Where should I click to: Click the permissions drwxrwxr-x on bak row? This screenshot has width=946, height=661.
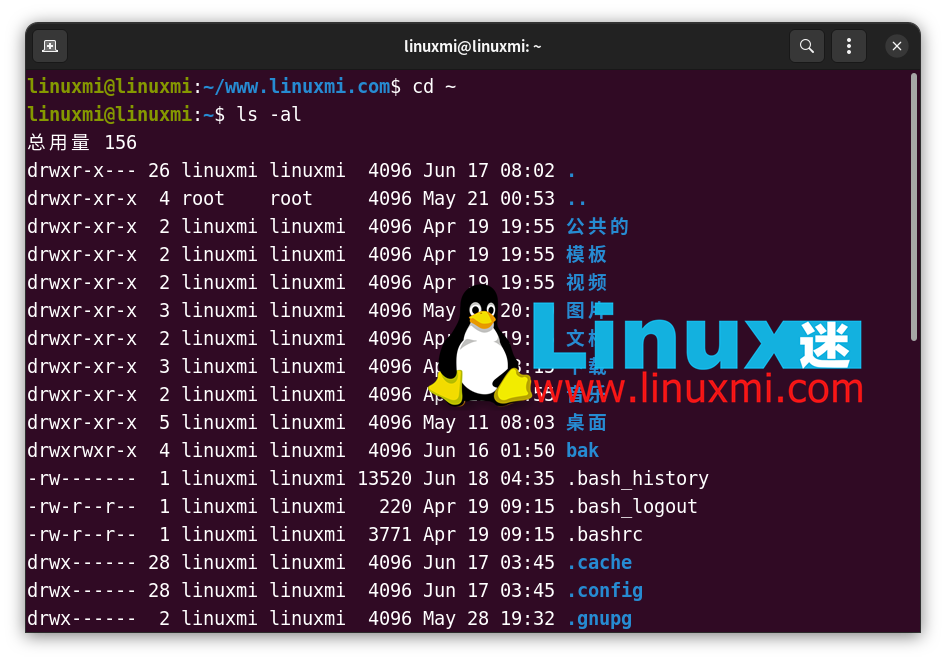82,450
